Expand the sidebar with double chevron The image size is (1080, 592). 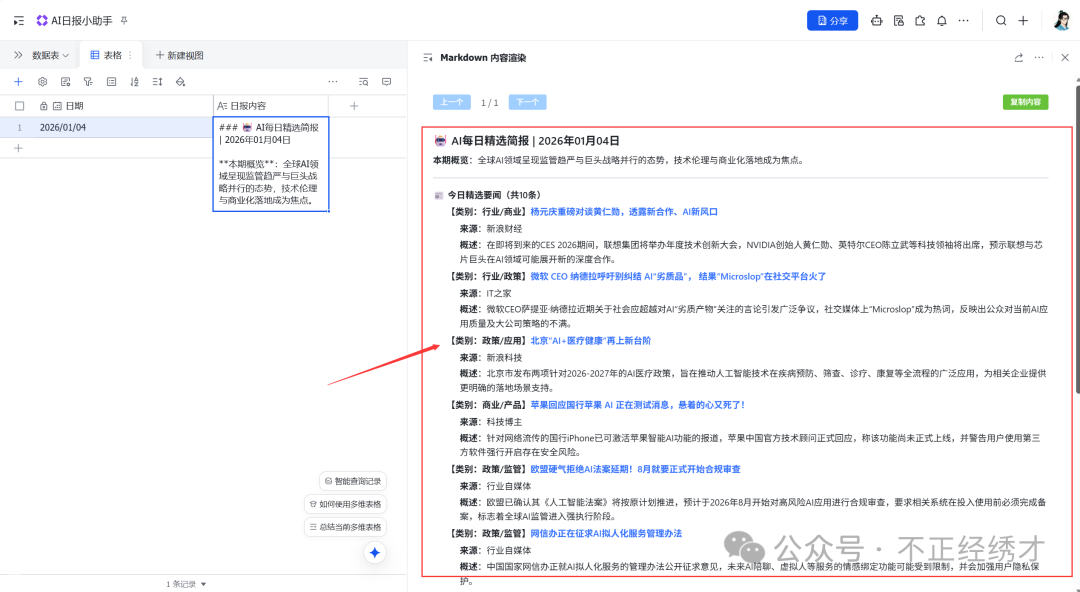[18, 55]
